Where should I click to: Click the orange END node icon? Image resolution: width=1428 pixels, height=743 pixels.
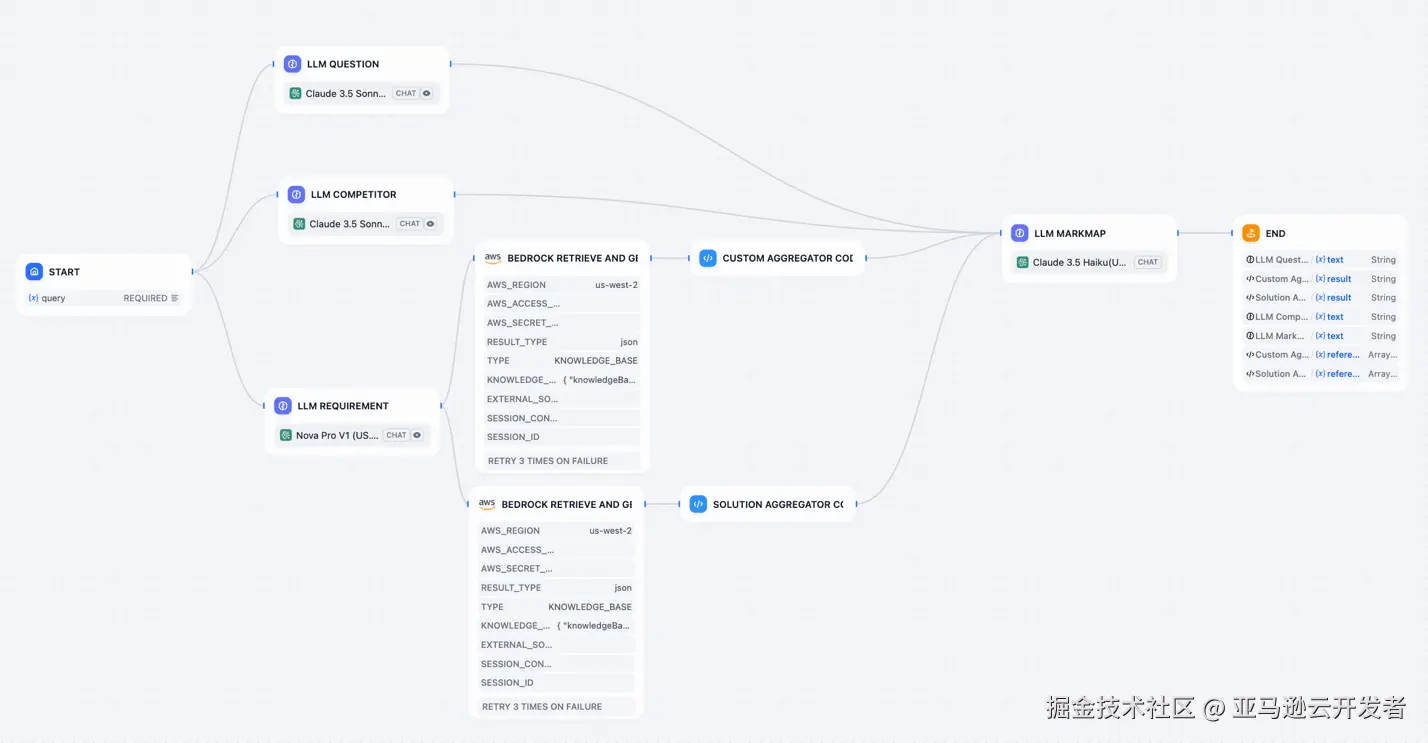click(x=1251, y=233)
